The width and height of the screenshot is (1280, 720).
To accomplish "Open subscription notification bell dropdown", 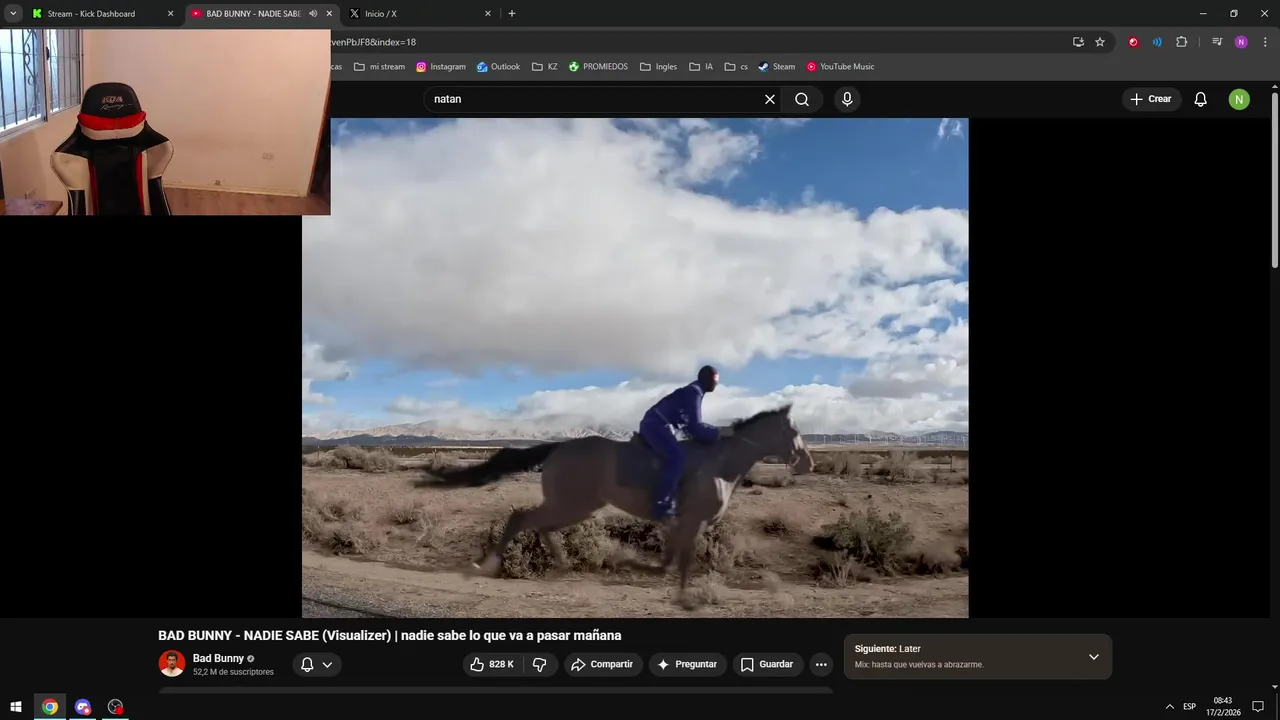I will click(317, 664).
